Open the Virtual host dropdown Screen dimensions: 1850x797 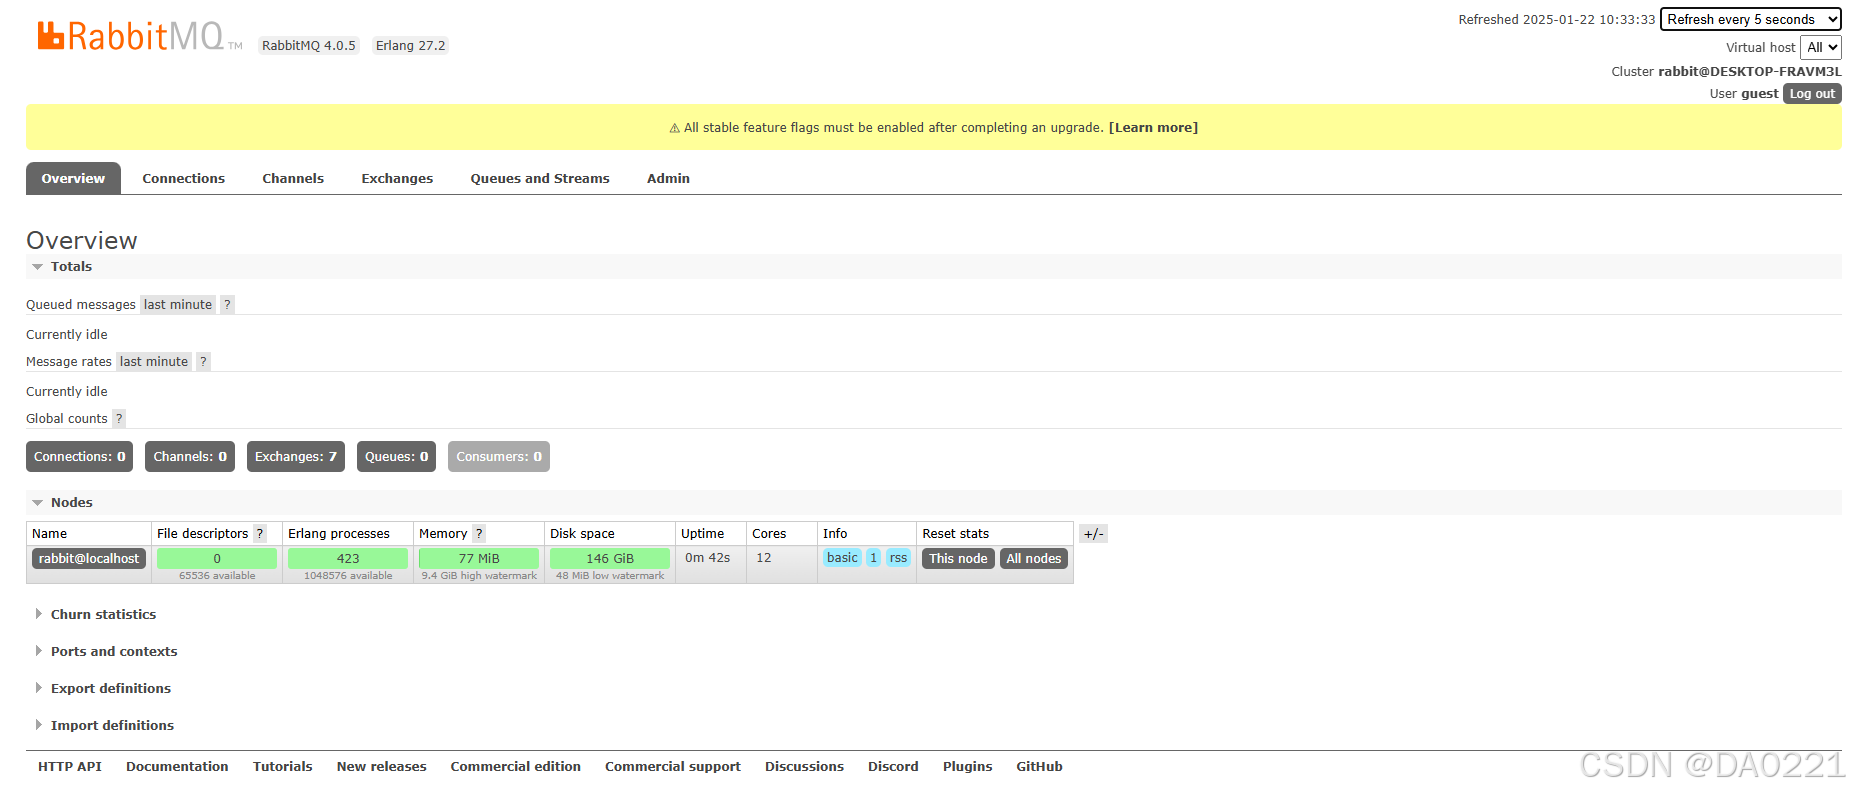1820,47
